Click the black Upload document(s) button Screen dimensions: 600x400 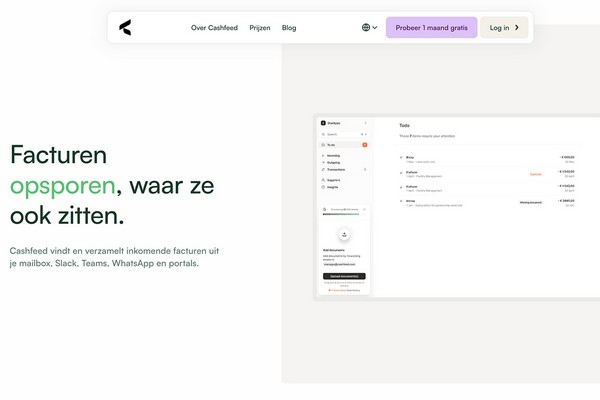pyautogui.click(x=344, y=276)
